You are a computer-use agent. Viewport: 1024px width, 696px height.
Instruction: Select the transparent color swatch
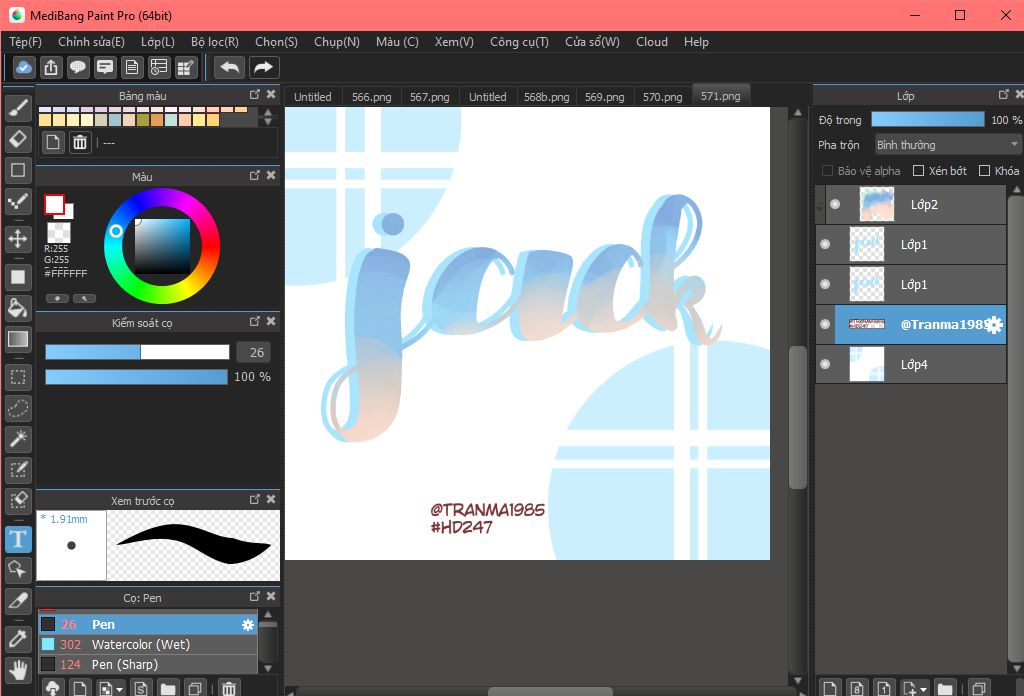[x=59, y=232]
